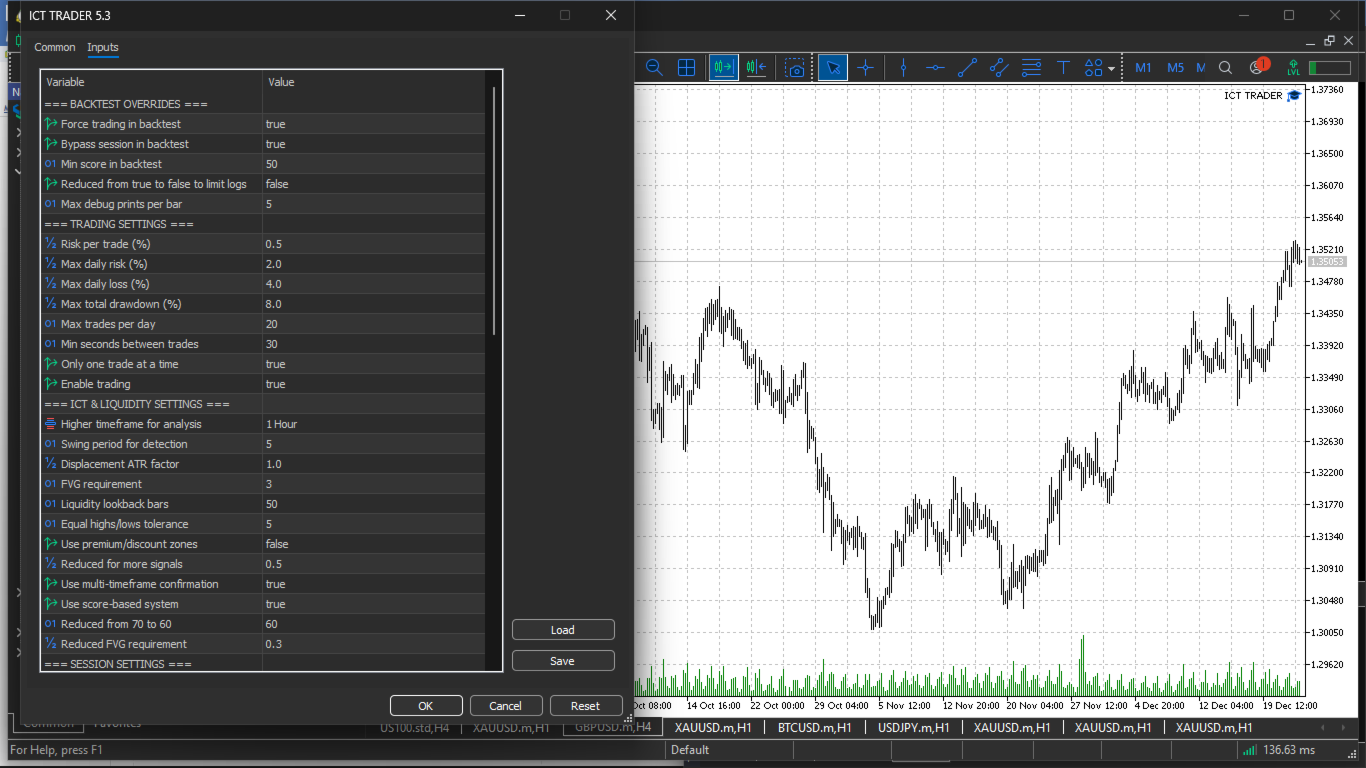Click the LVL green toolbar icon
Viewport: 1366px width, 768px height.
(x=1293, y=68)
